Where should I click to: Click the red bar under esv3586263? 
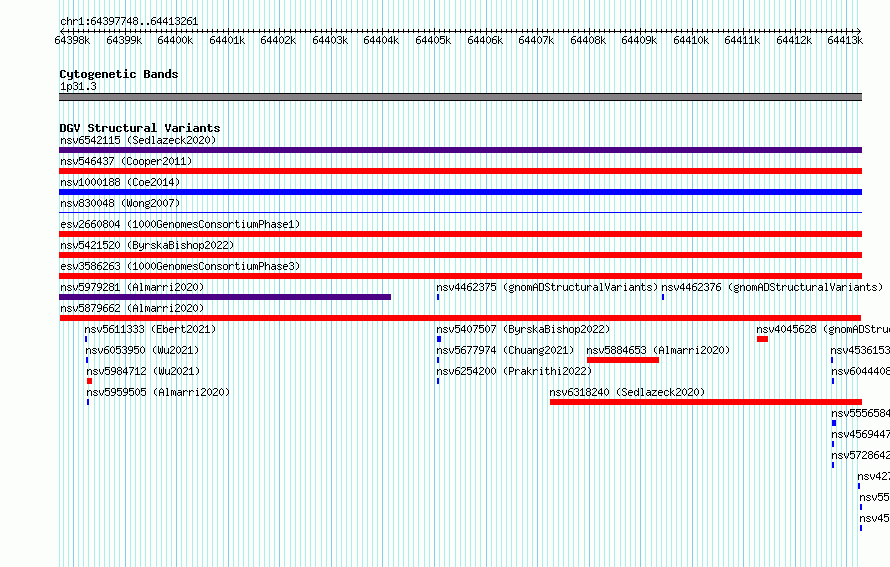[x=460, y=276]
